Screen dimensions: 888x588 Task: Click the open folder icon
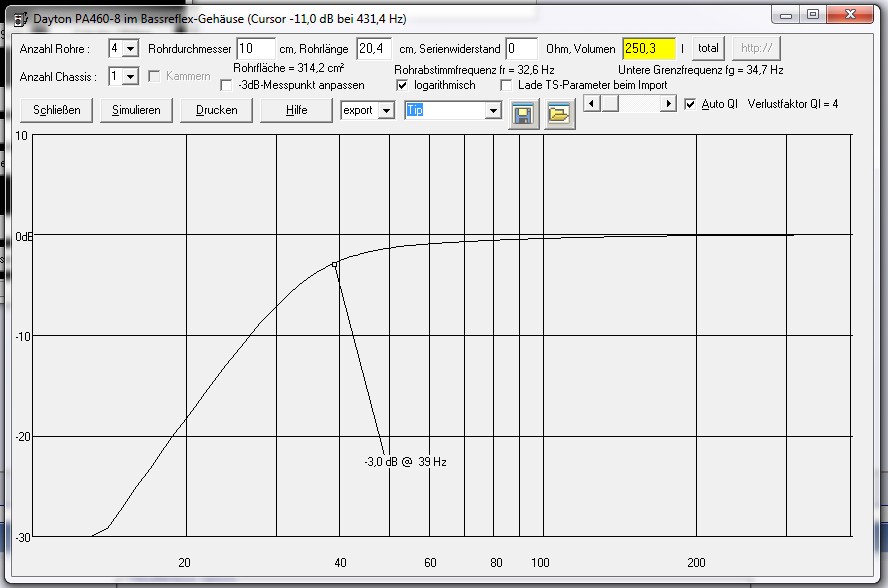560,115
